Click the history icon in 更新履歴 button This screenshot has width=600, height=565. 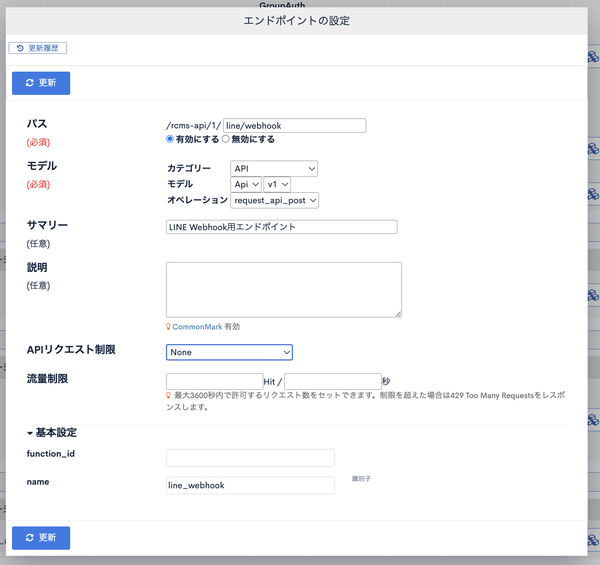coord(20,48)
